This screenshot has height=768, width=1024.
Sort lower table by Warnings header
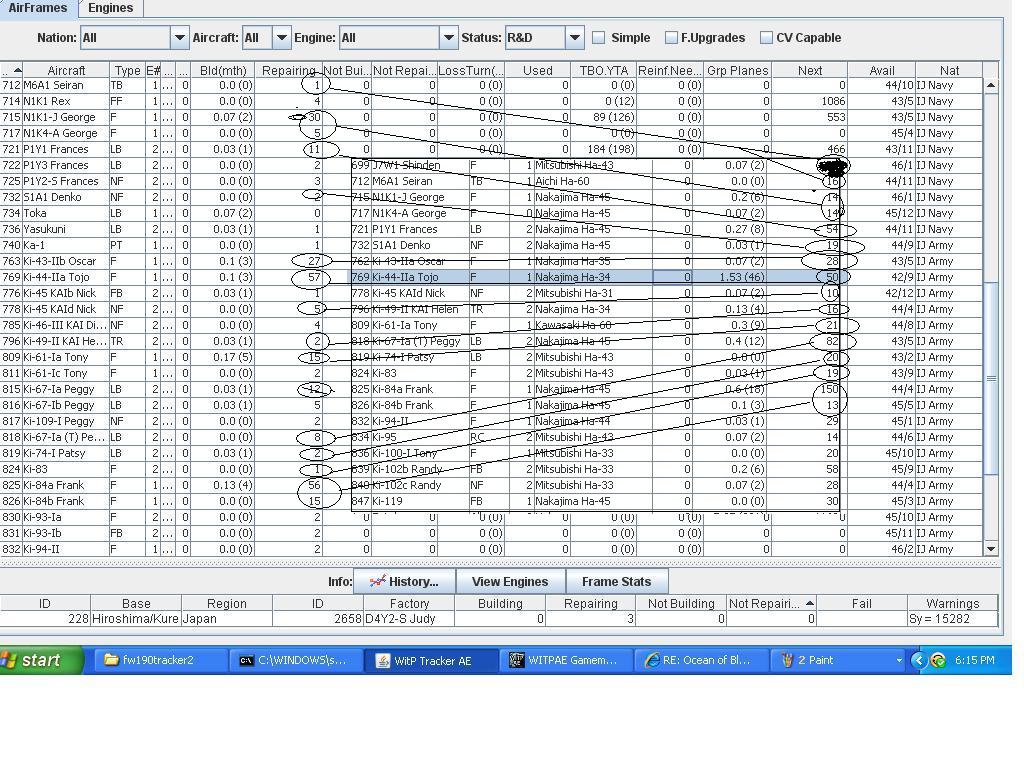click(x=952, y=603)
